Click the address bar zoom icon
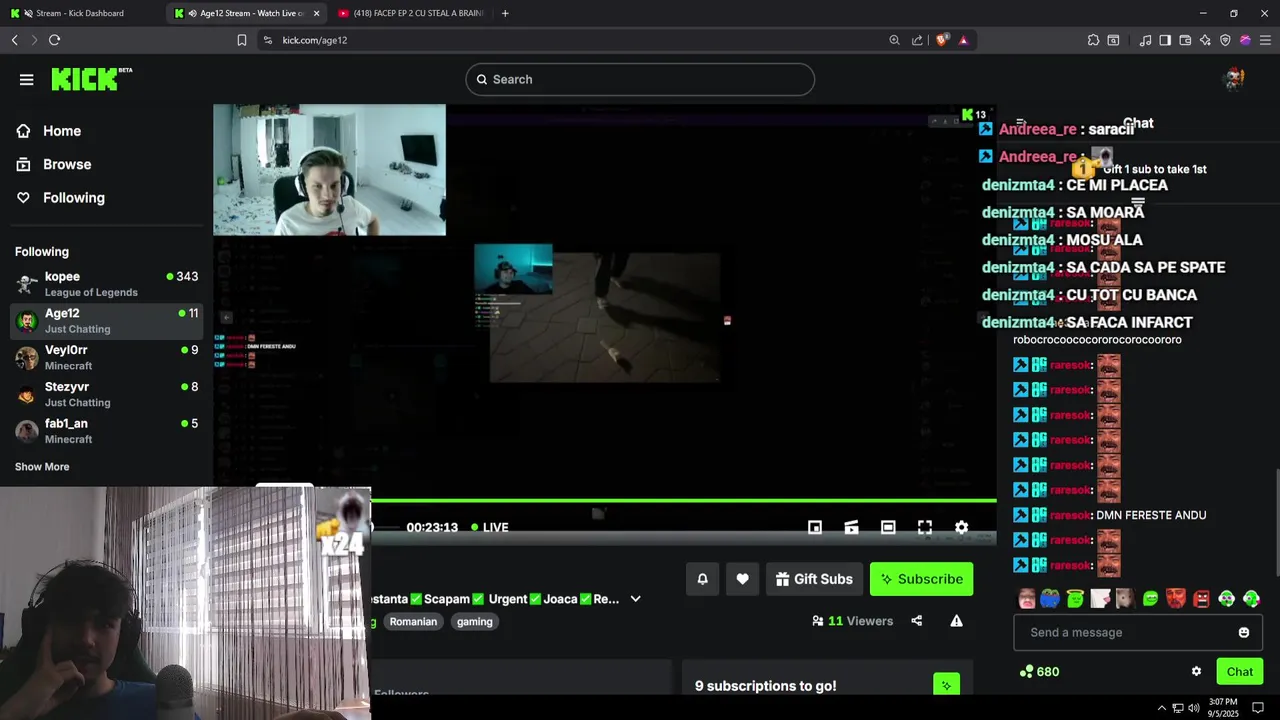 (894, 40)
